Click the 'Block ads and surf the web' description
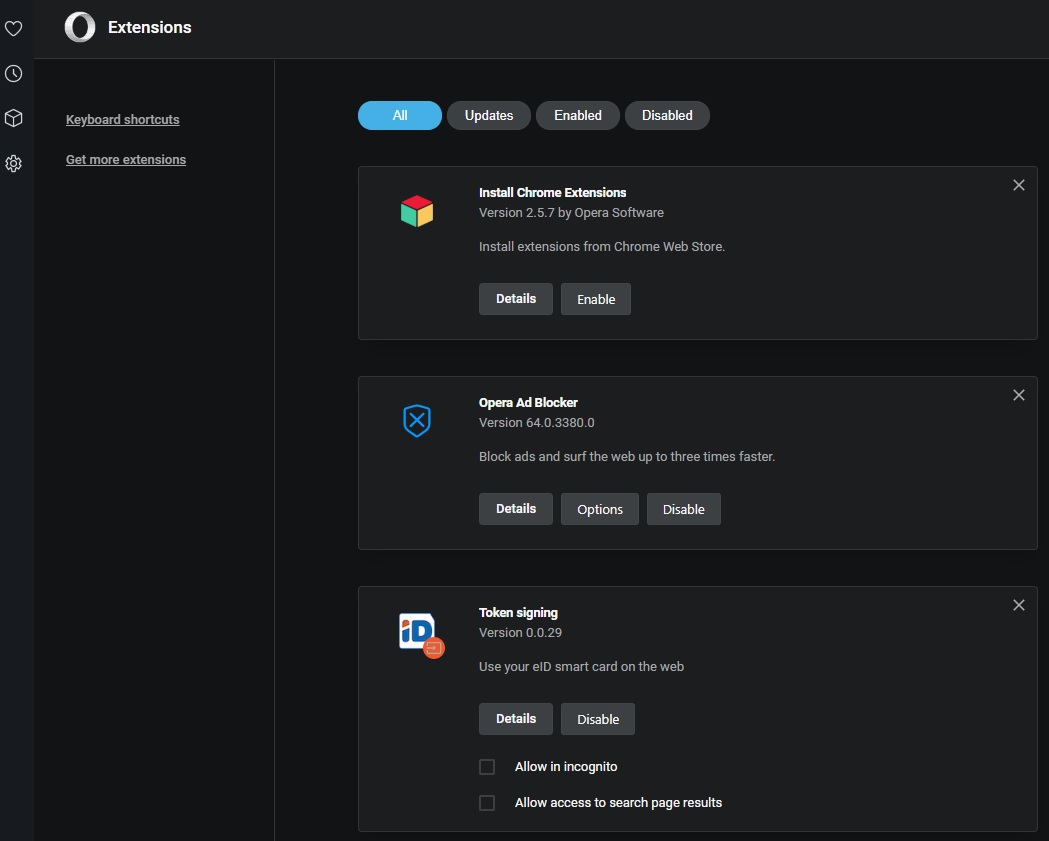1049x841 pixels. pyautogui.click(x=627, y=457)
